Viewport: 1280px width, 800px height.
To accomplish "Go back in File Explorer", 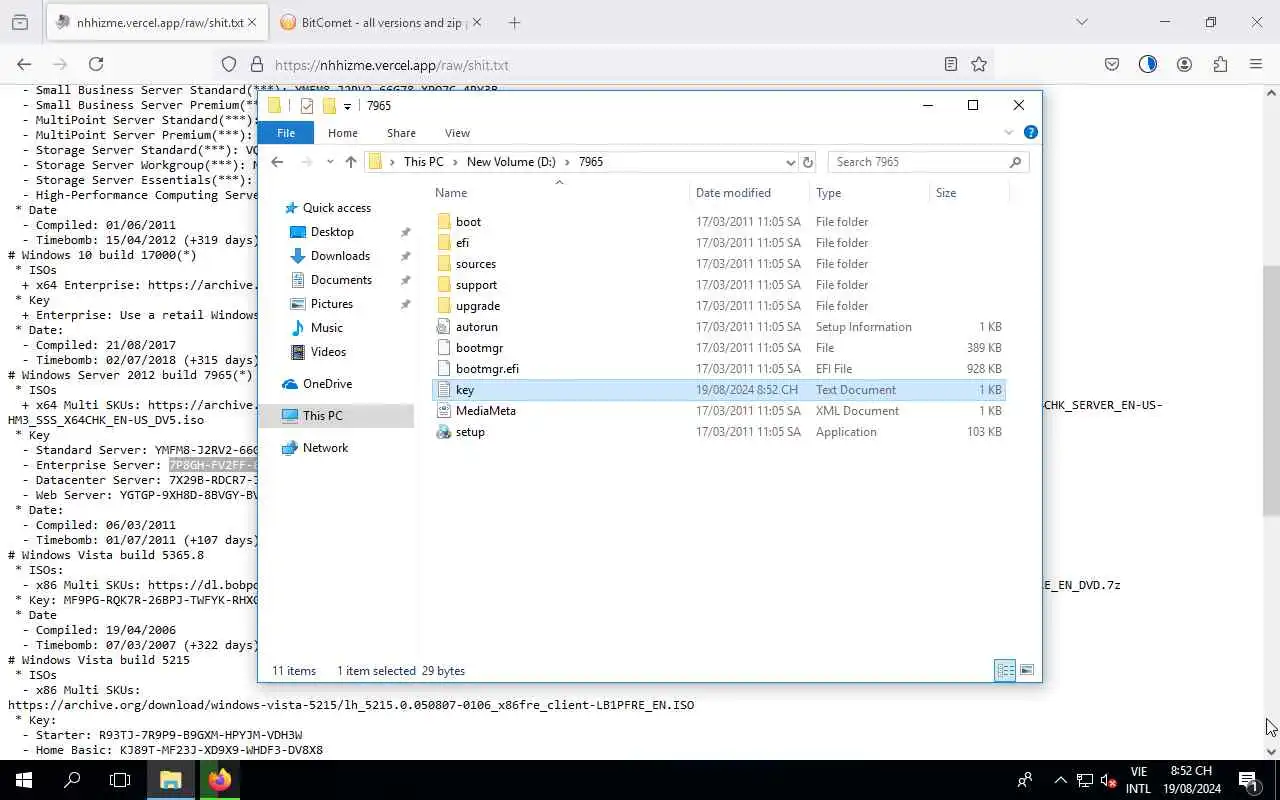I will click(277, 162).
